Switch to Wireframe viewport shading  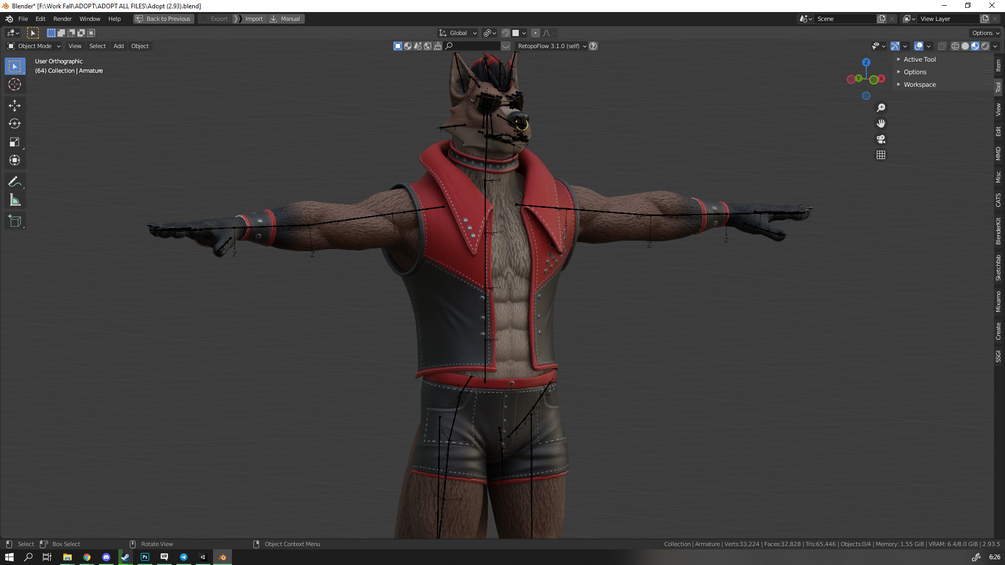click(955, 46)
